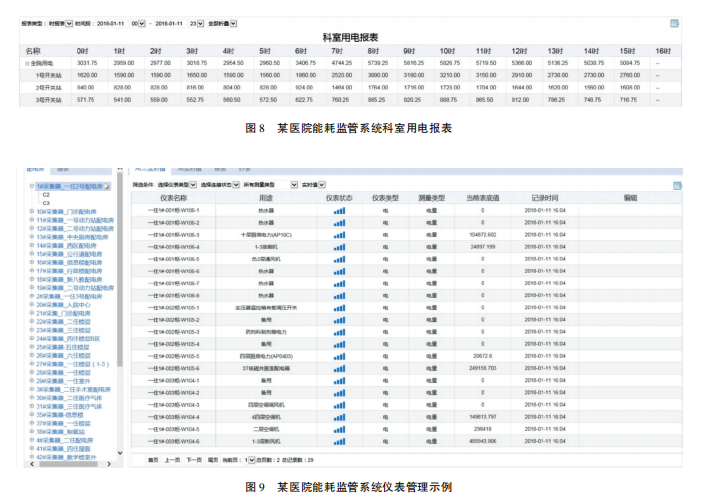This screenshot has width=708, height=498.
Task: Open the 当前页 page number dropdown
Action: (x=251, y=459)
